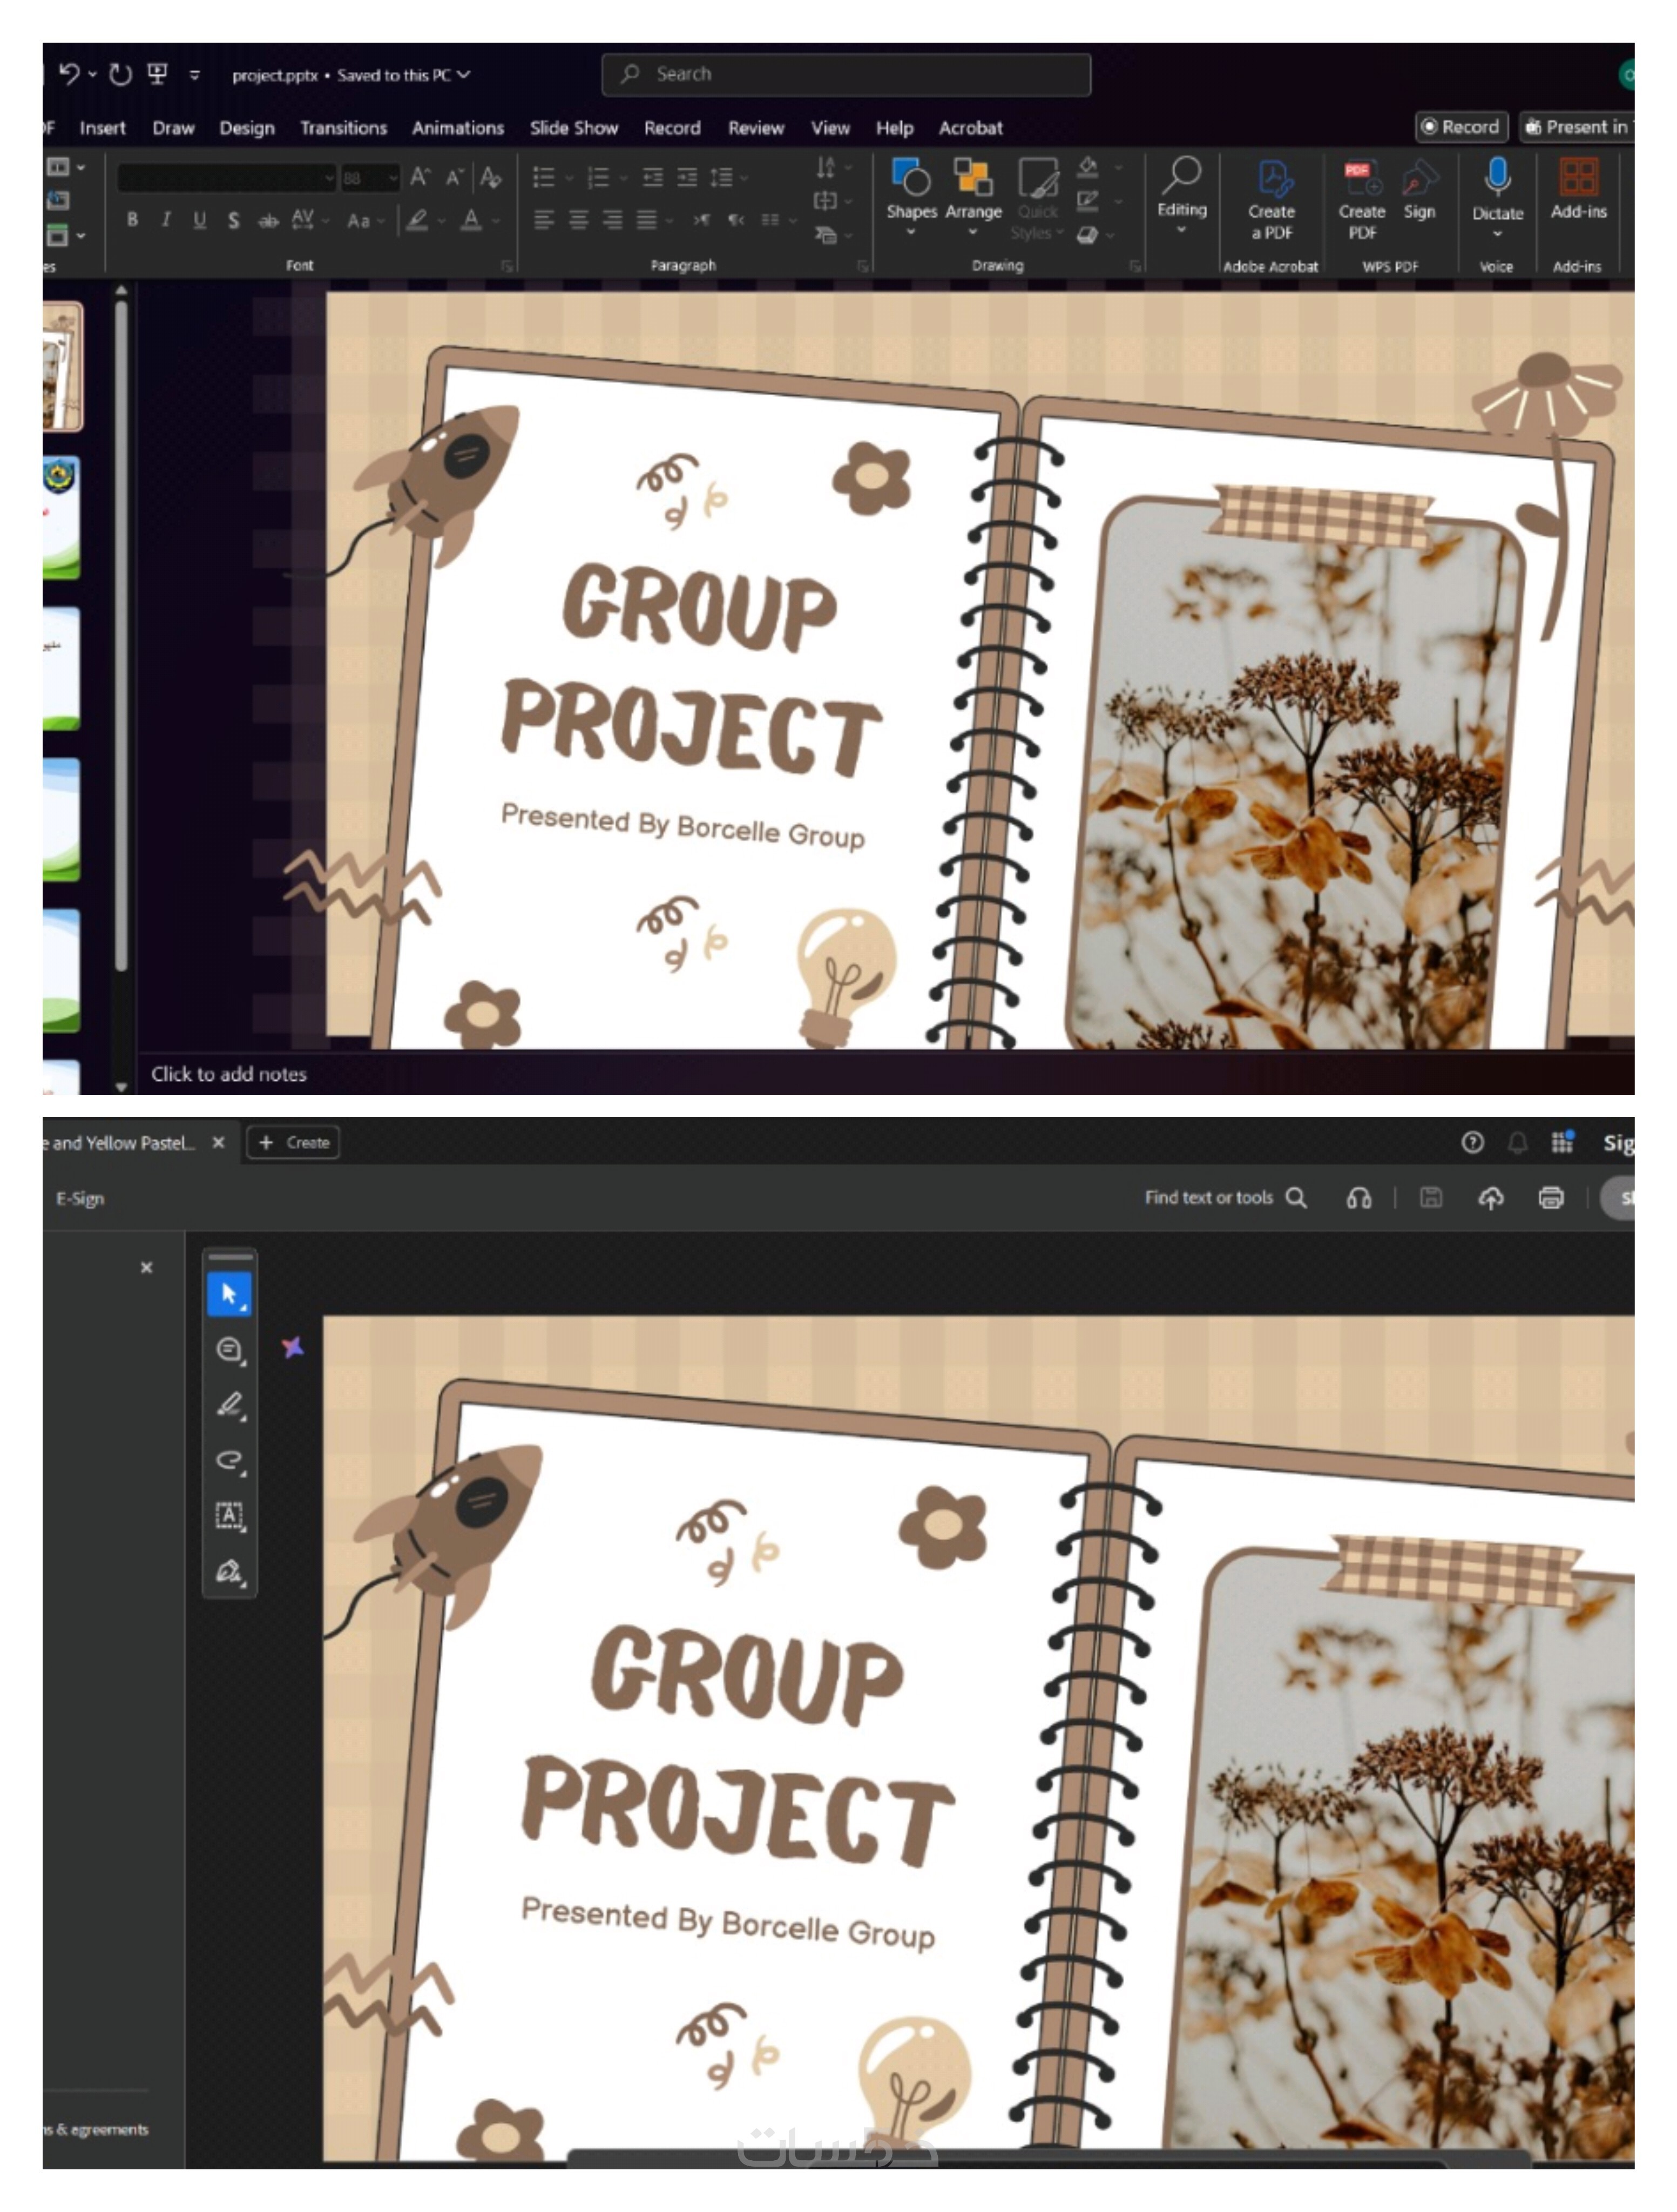Toggle Bold formatting in Font group
The width and height of the screenshot is (1677, 2212).
(132, 220)
